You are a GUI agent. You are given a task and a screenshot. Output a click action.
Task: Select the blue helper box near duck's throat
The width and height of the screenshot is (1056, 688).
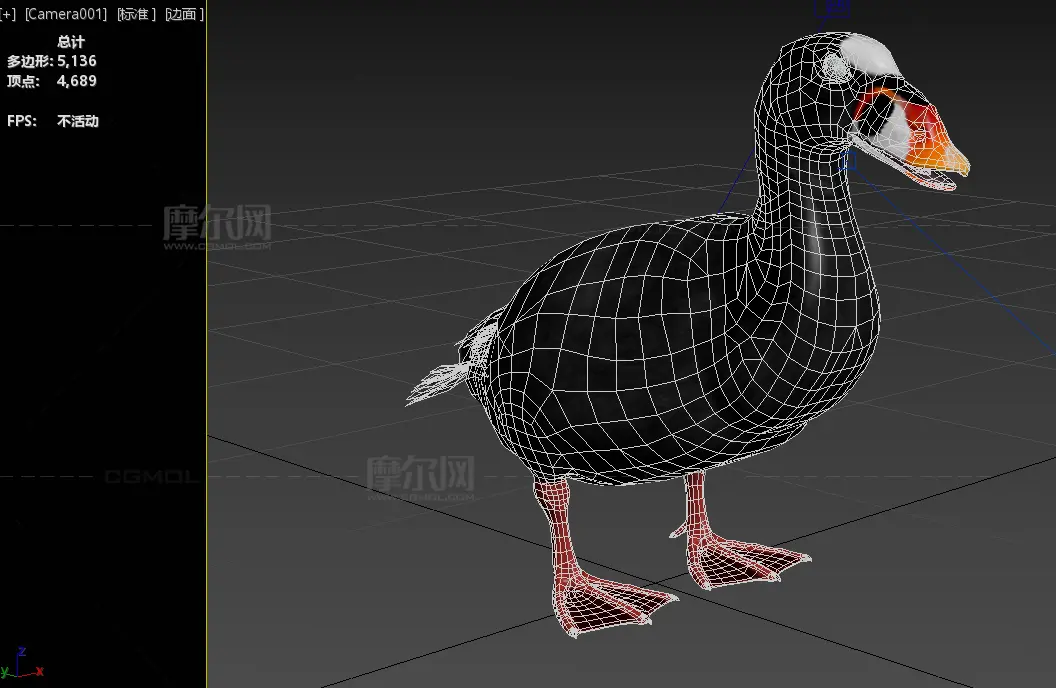851,160
